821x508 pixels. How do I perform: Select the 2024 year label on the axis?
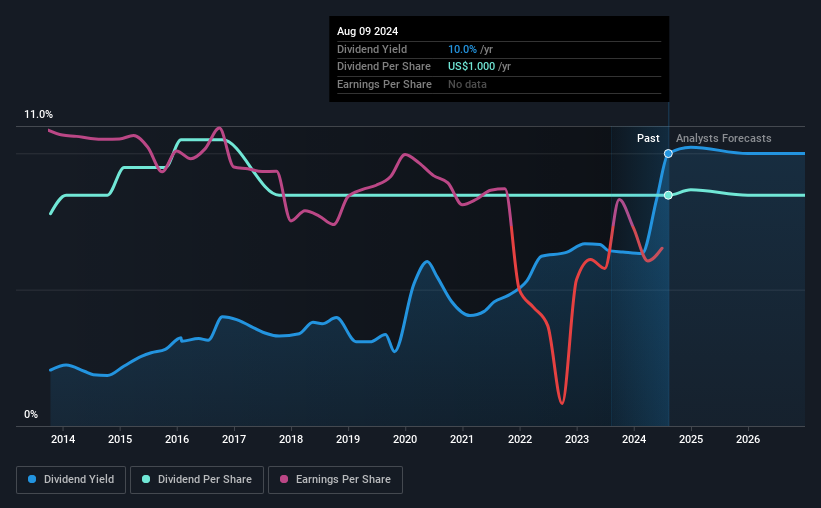tap(634, 439)
